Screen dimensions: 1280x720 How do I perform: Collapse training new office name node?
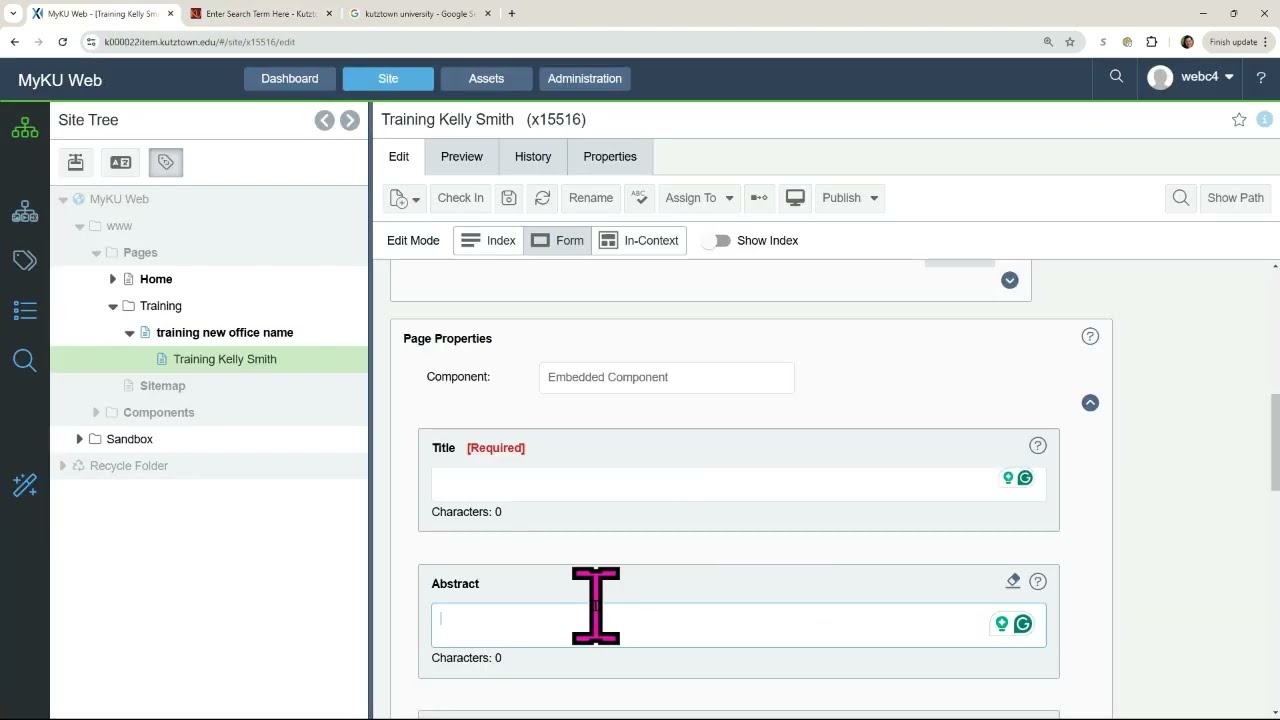point(129,333)
